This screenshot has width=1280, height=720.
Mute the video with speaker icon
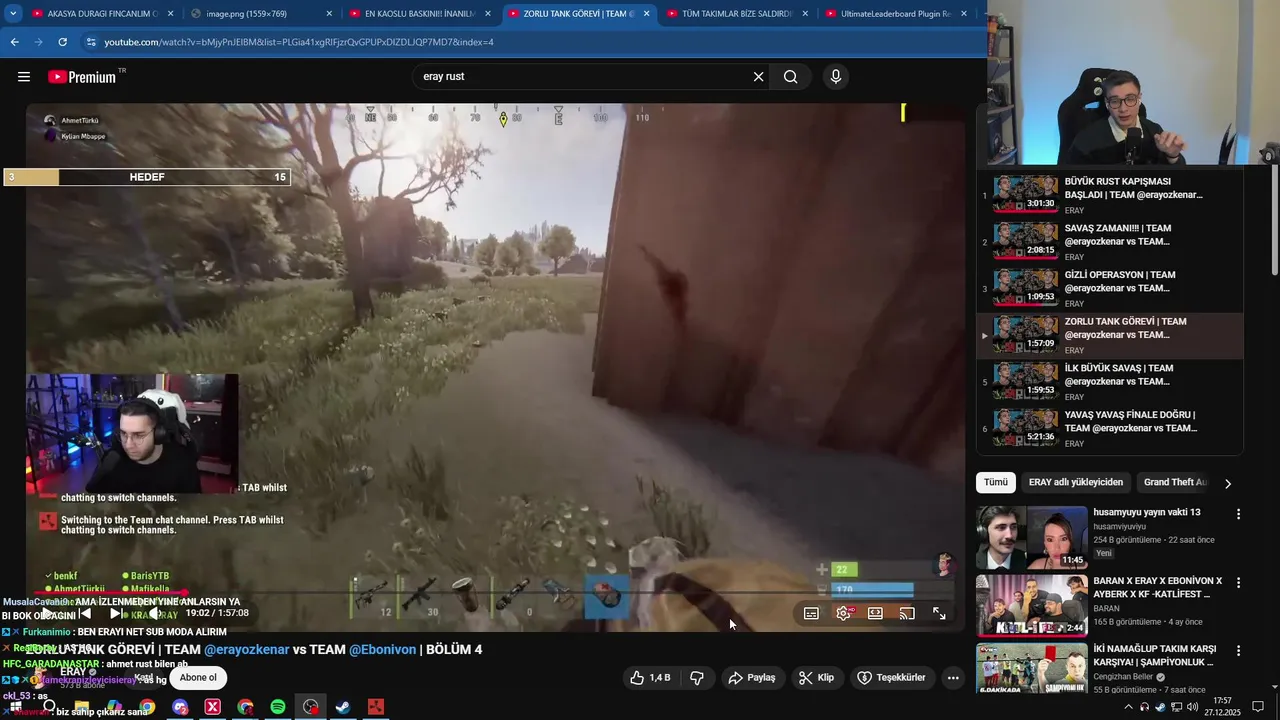pos(156,613)
